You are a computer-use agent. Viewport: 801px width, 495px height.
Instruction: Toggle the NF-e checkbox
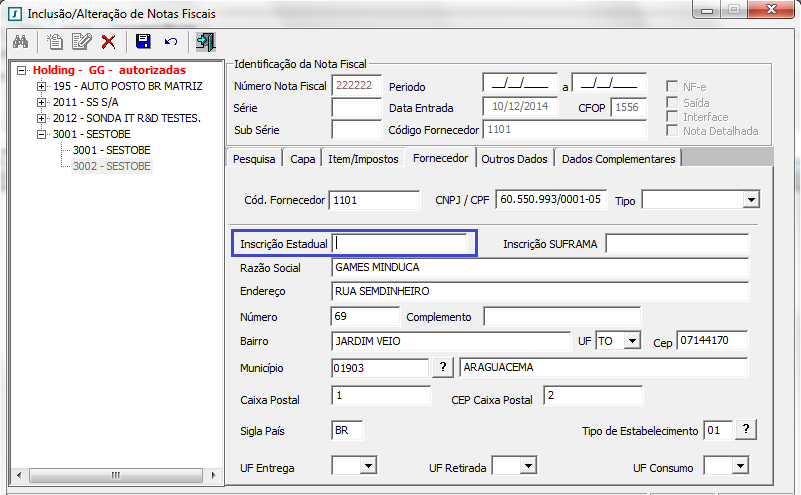pos(674,87)
